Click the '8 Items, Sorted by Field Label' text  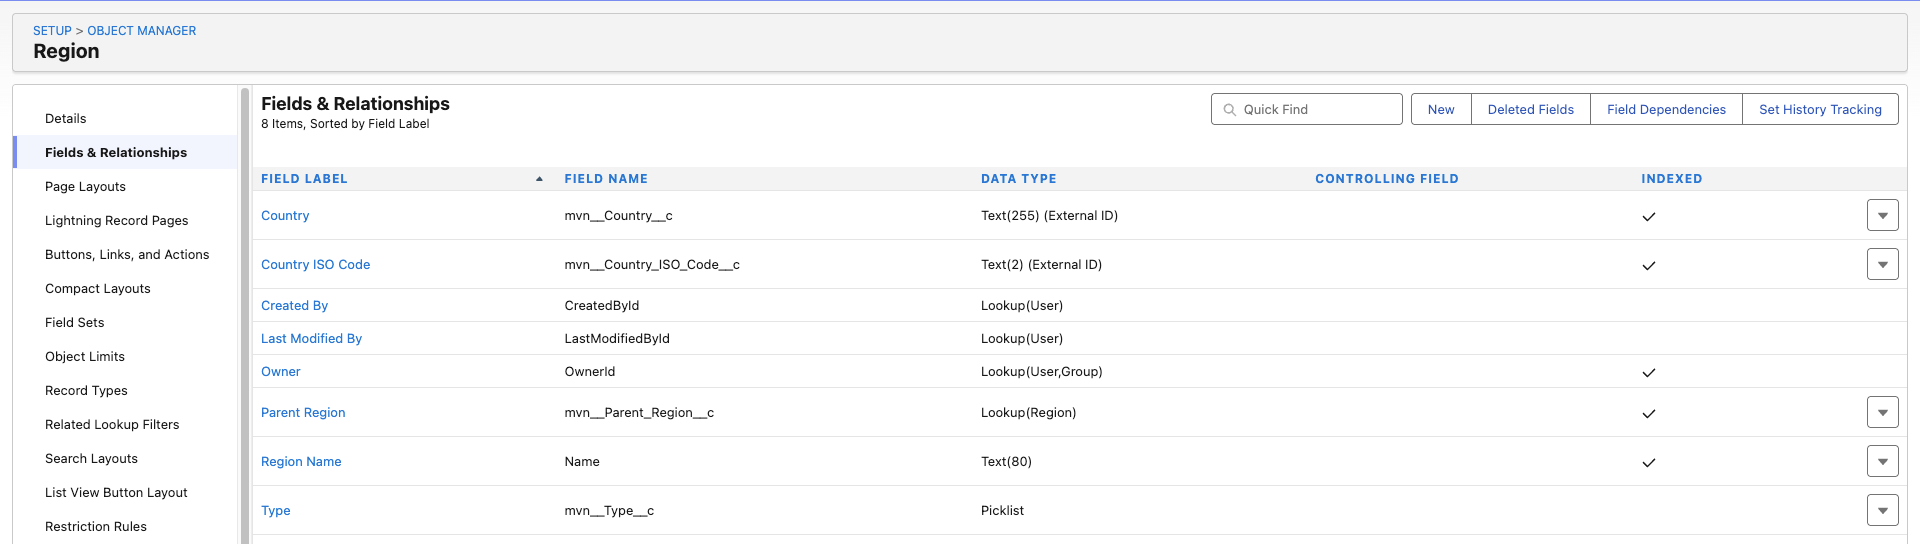coord(345,124)
